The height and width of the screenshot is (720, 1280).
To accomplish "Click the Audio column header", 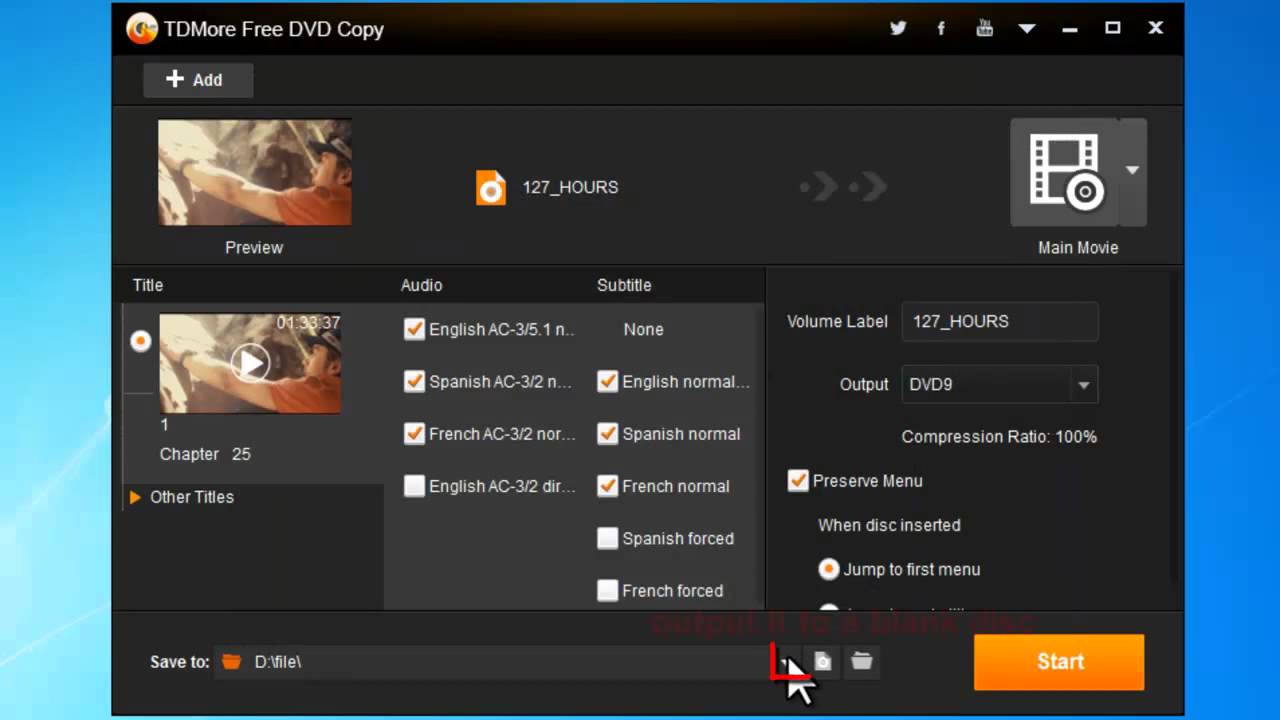I will [x=421, y=285].
